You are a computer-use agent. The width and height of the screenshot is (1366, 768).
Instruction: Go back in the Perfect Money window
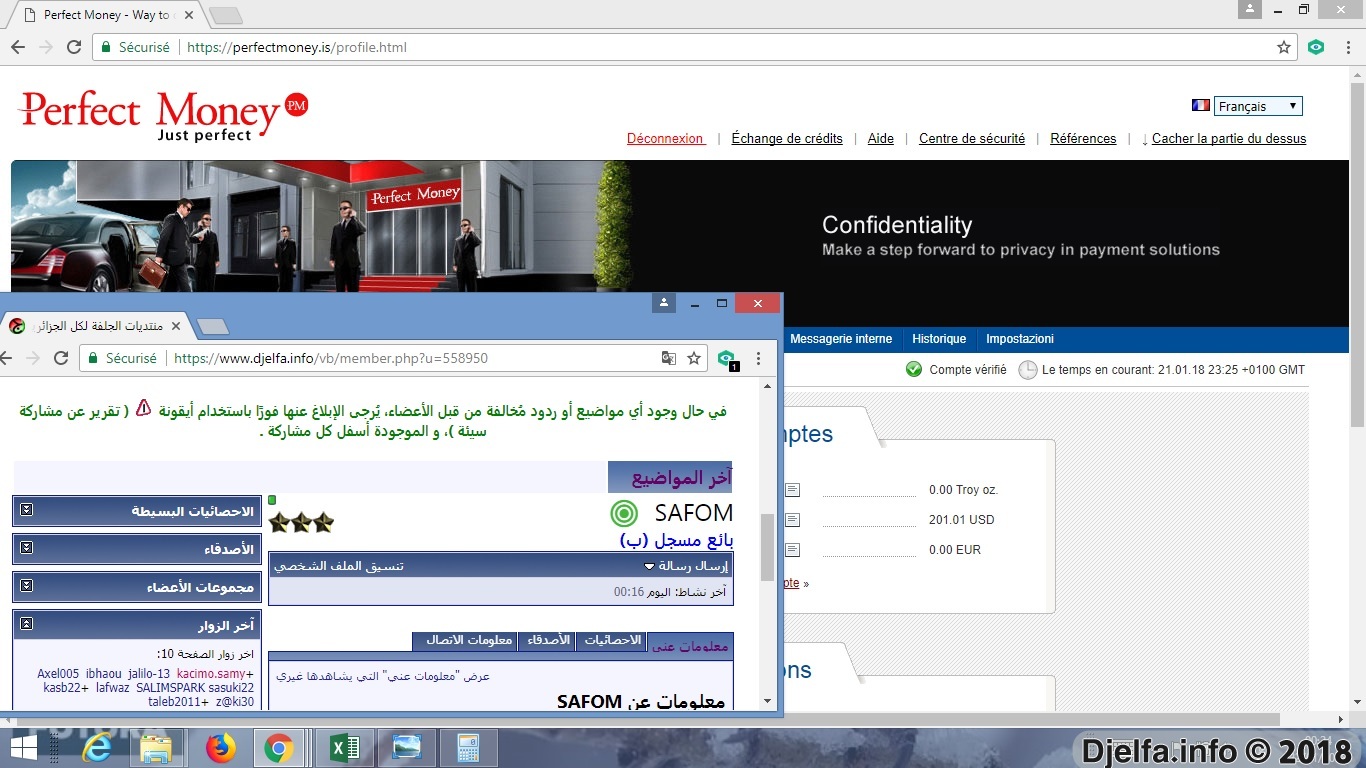(18, 47)
